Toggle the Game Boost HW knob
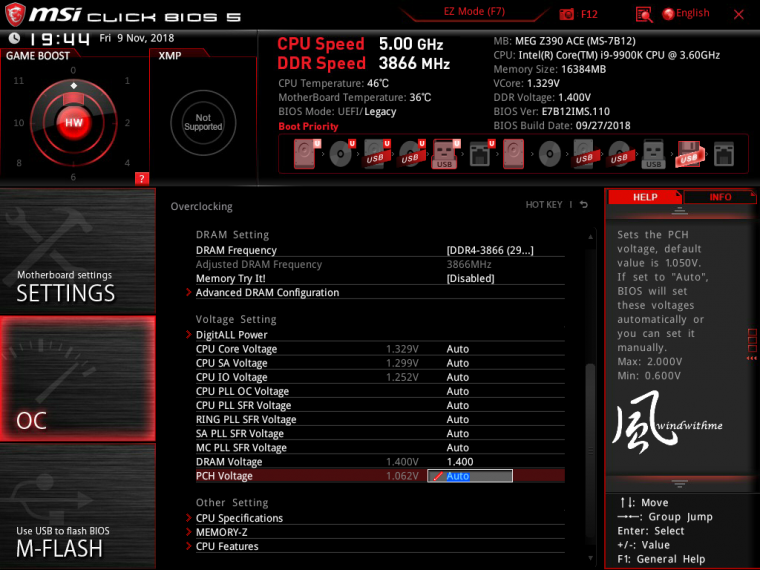Image resolution: width=760 pixels, height=570 pixels. click(74, 123)
